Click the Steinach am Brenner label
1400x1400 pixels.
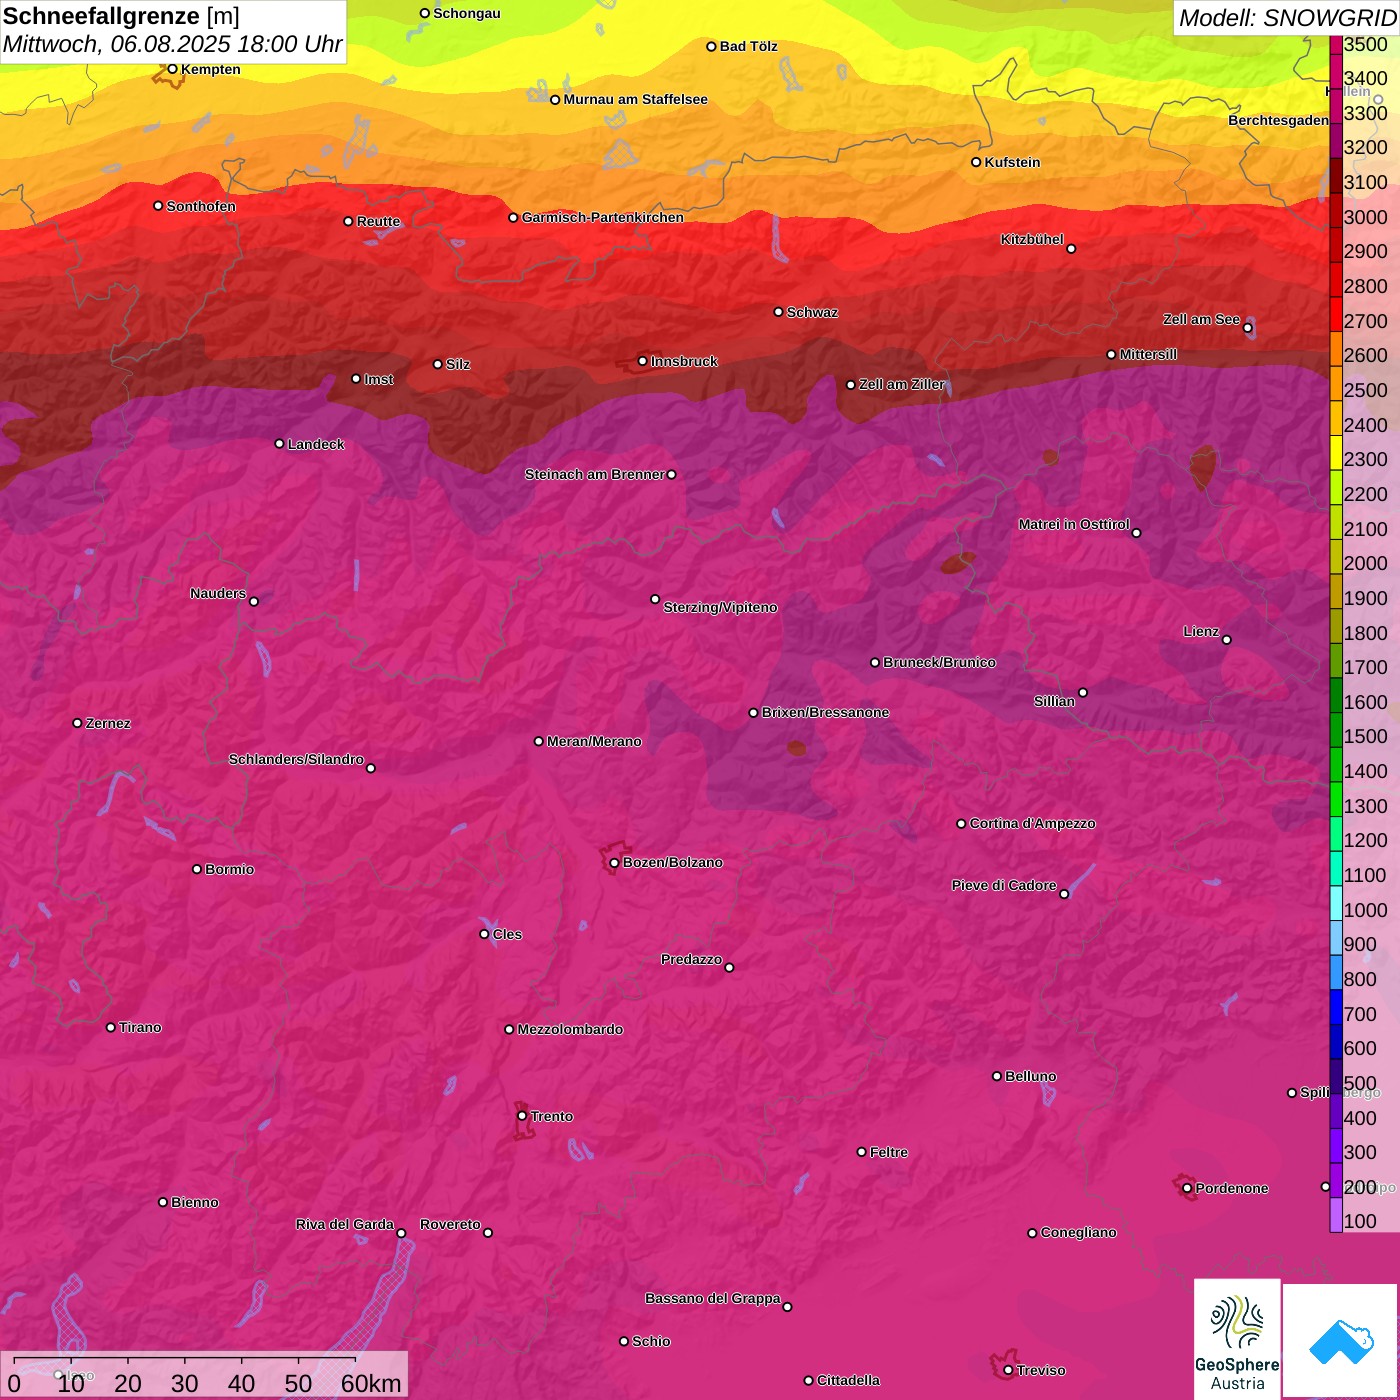(x=594, y=474)
